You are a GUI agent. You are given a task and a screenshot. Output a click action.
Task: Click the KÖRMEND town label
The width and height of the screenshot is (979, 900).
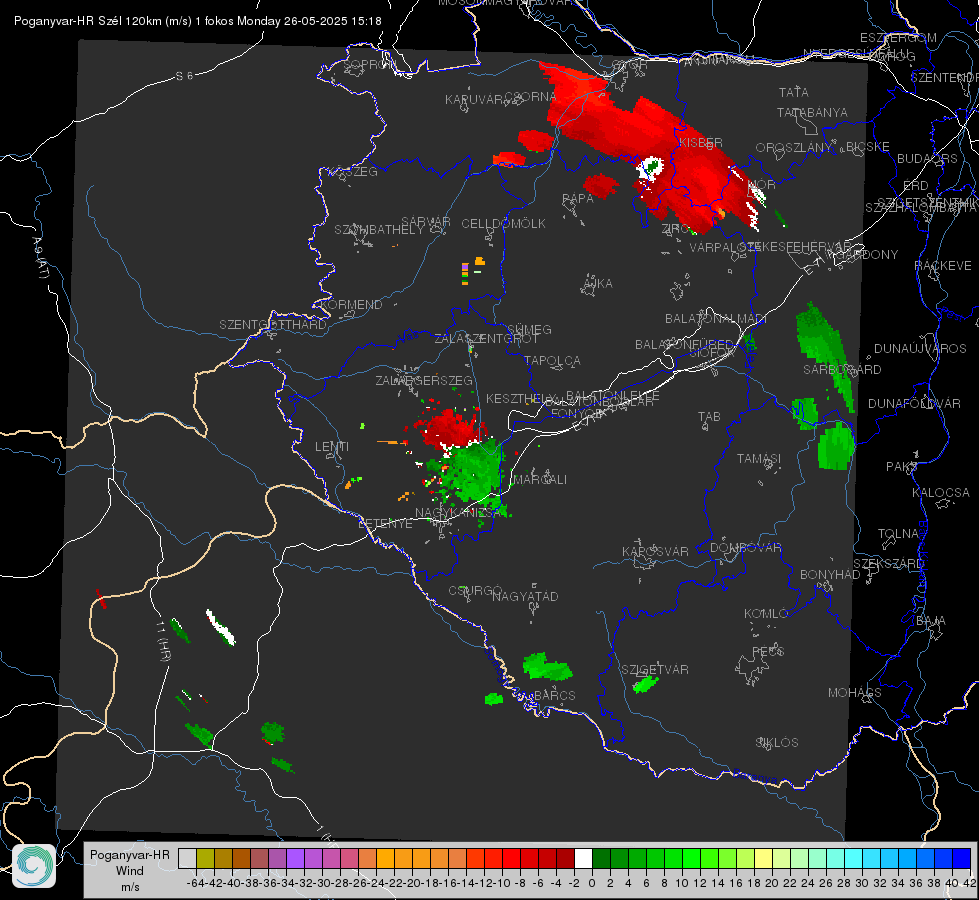[x=352, y=305]
